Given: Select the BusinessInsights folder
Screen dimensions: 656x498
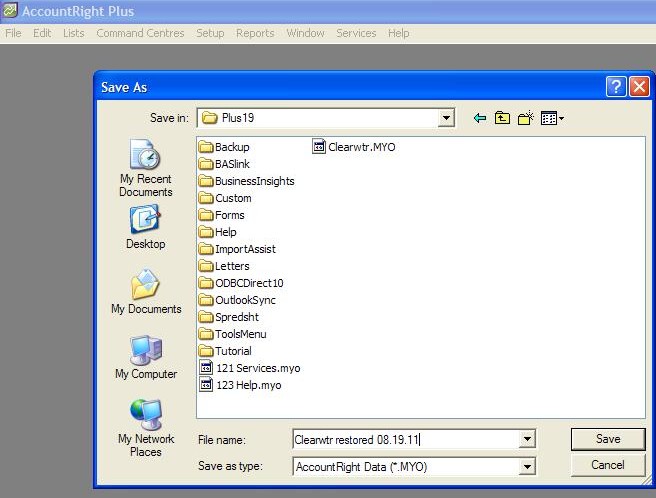Looking at the screenshot, I should click(x=246, y=181).
